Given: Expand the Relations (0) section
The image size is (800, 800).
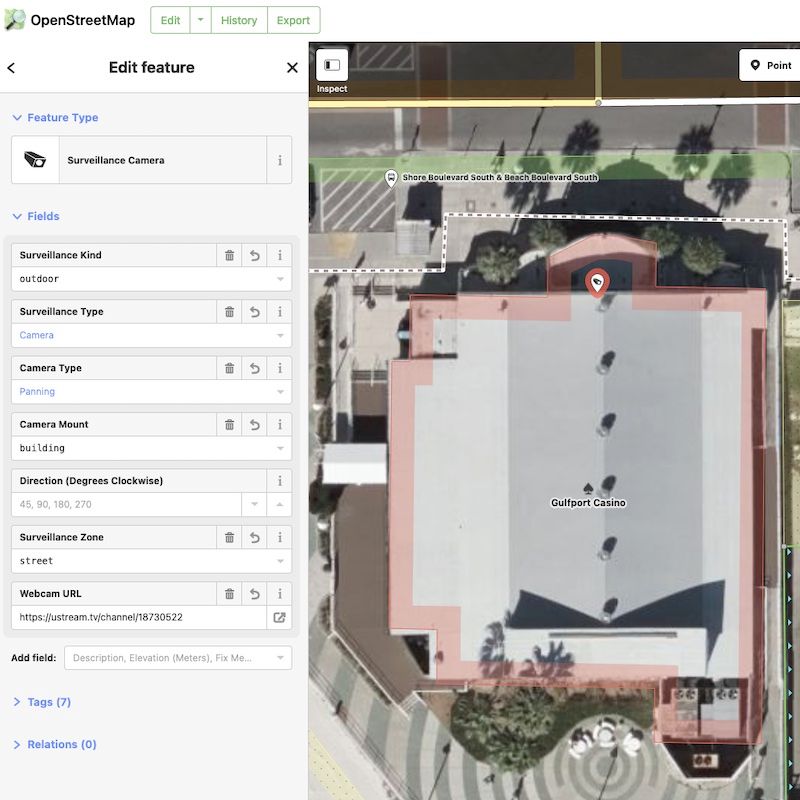Looking at the screenshot, I should [55, 744].
